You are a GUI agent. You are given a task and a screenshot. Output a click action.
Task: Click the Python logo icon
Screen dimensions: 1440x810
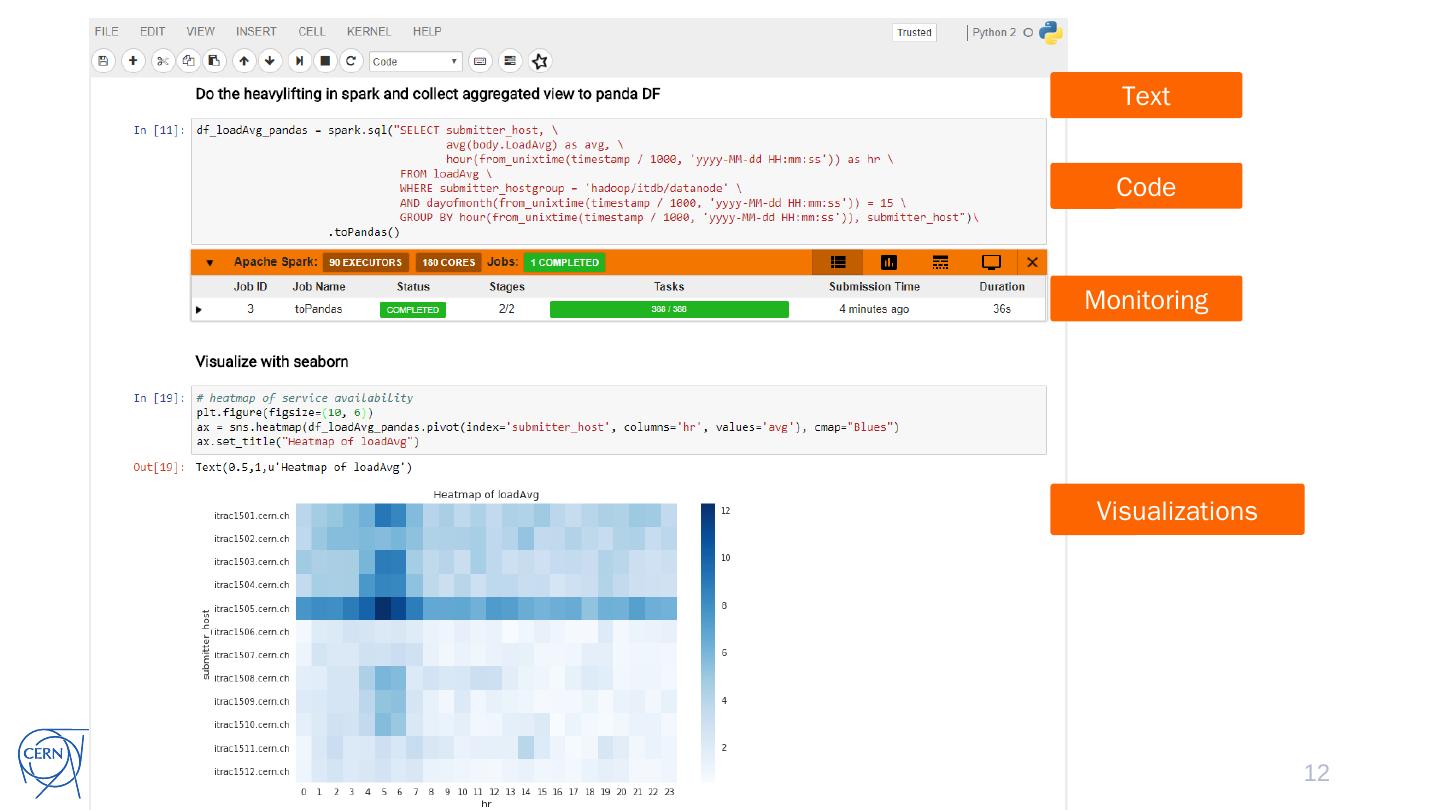(x=1051, y=32)
